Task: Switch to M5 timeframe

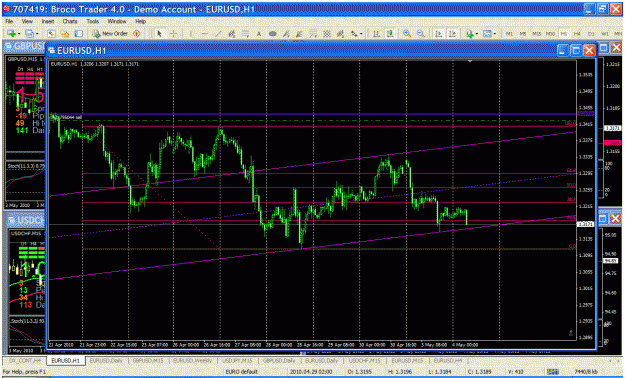Action: pyautogui.click(x=523, y=34)
